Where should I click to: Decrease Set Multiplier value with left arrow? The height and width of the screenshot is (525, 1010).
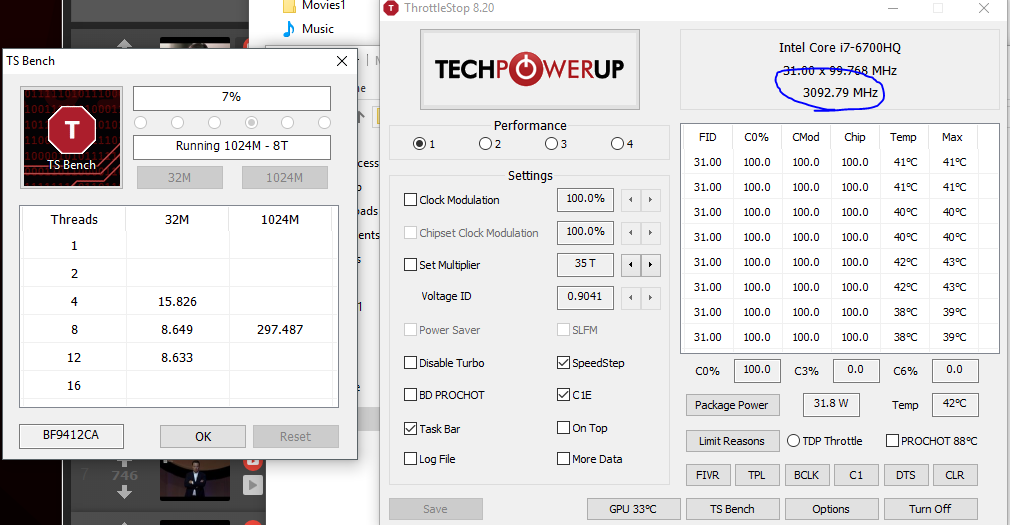click(631, 265)
